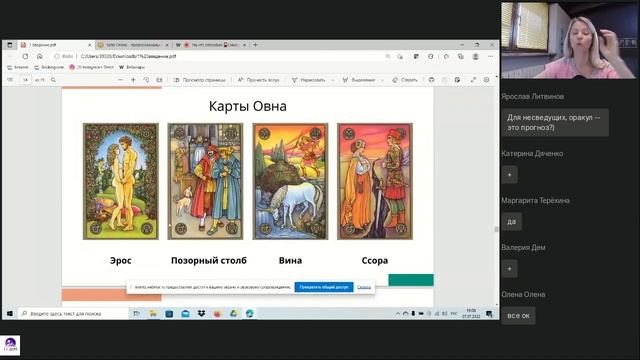Save the PDF with the save-as icon

click(458, 80)
